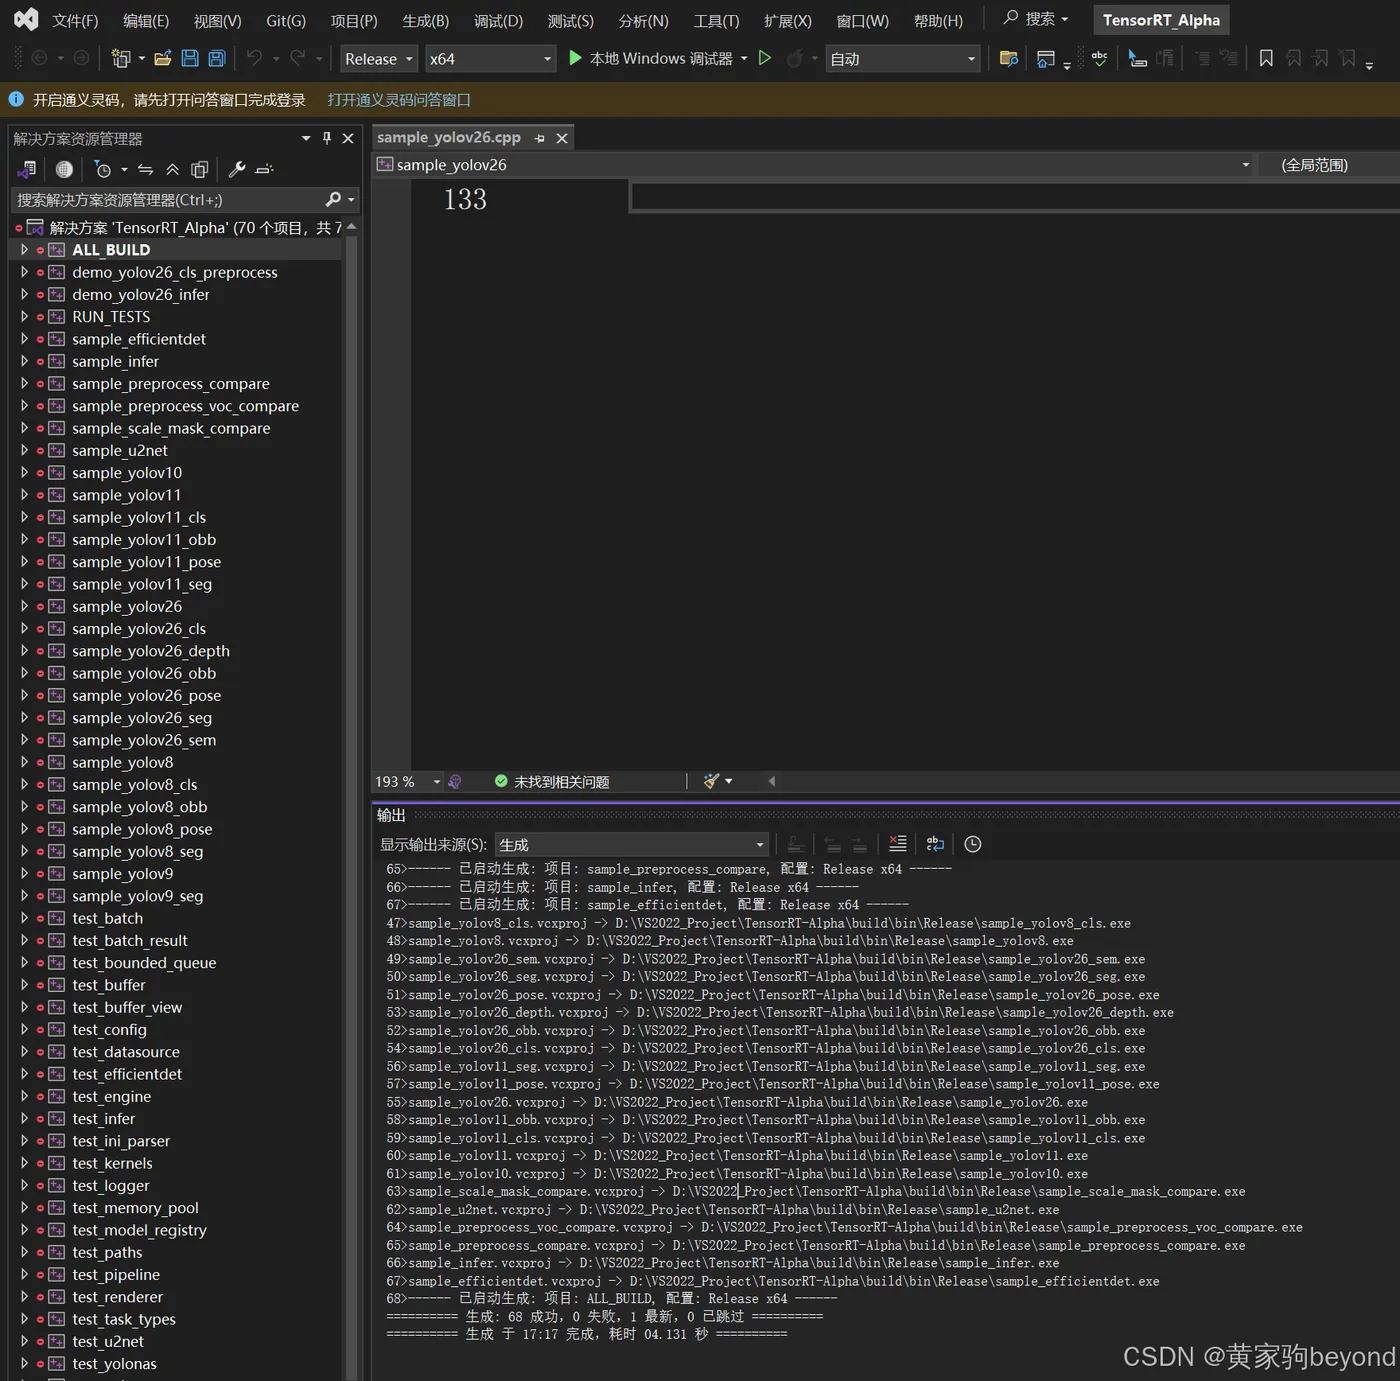The height and width of the screenshot is (1381, 1400).
Task: Close the sample_yolov26.cpp editor tab
Action: [x=562, y=138]
